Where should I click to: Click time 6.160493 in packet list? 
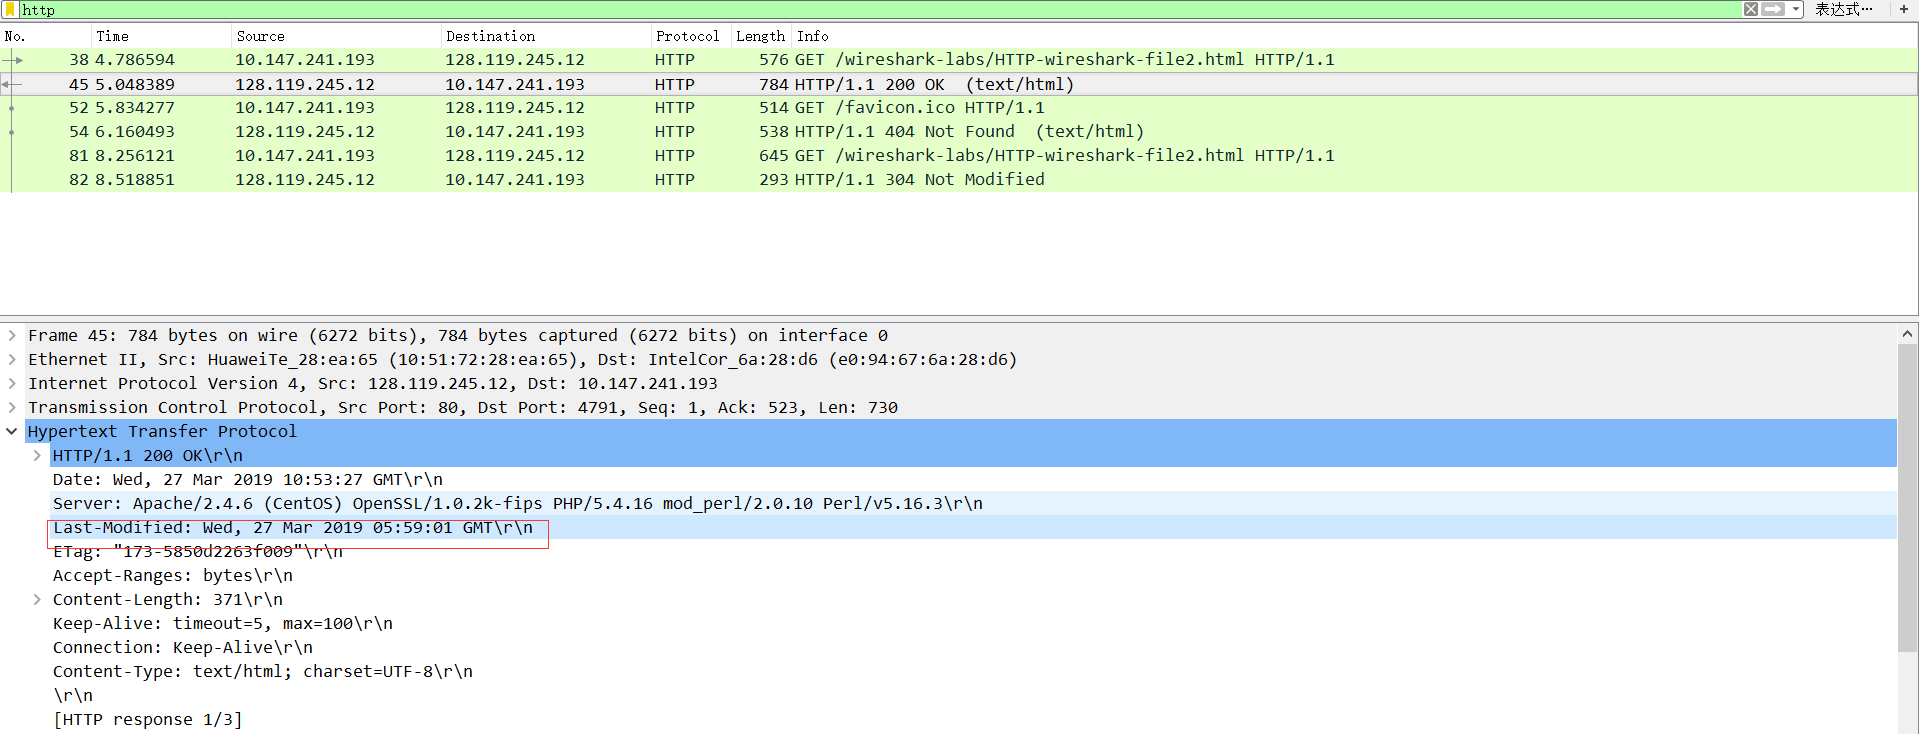point(135,132)
